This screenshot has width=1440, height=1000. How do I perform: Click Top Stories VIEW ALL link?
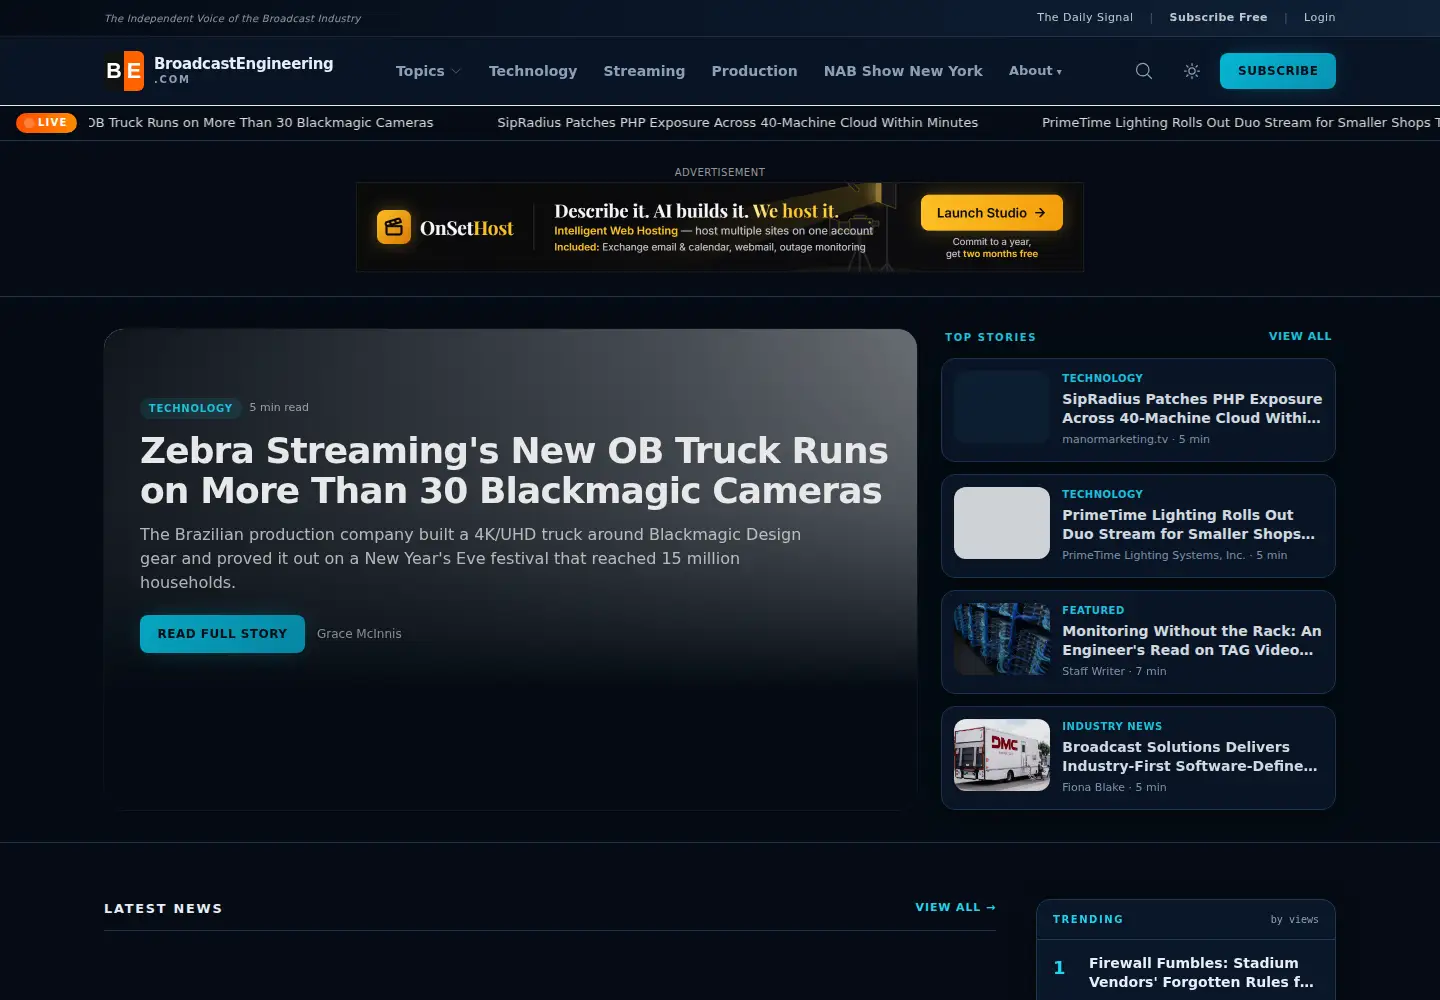(1300, 336)
